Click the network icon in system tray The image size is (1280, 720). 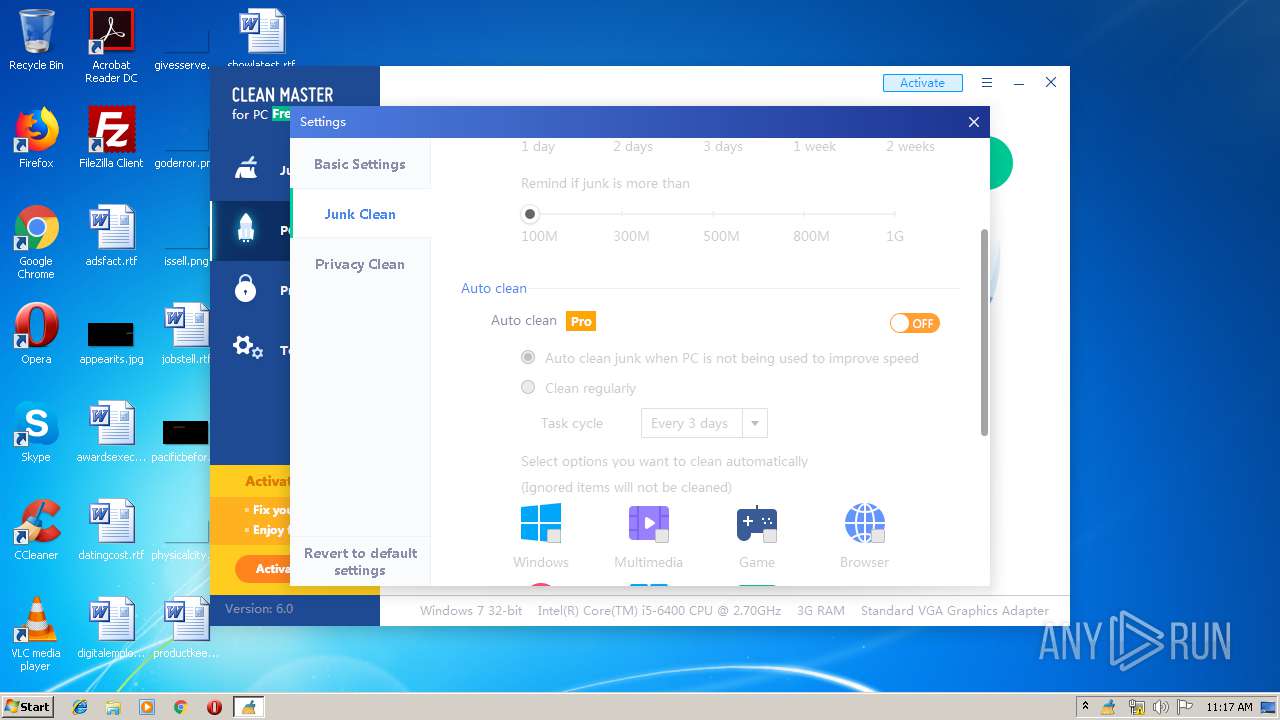click(x=1136, y=707)
